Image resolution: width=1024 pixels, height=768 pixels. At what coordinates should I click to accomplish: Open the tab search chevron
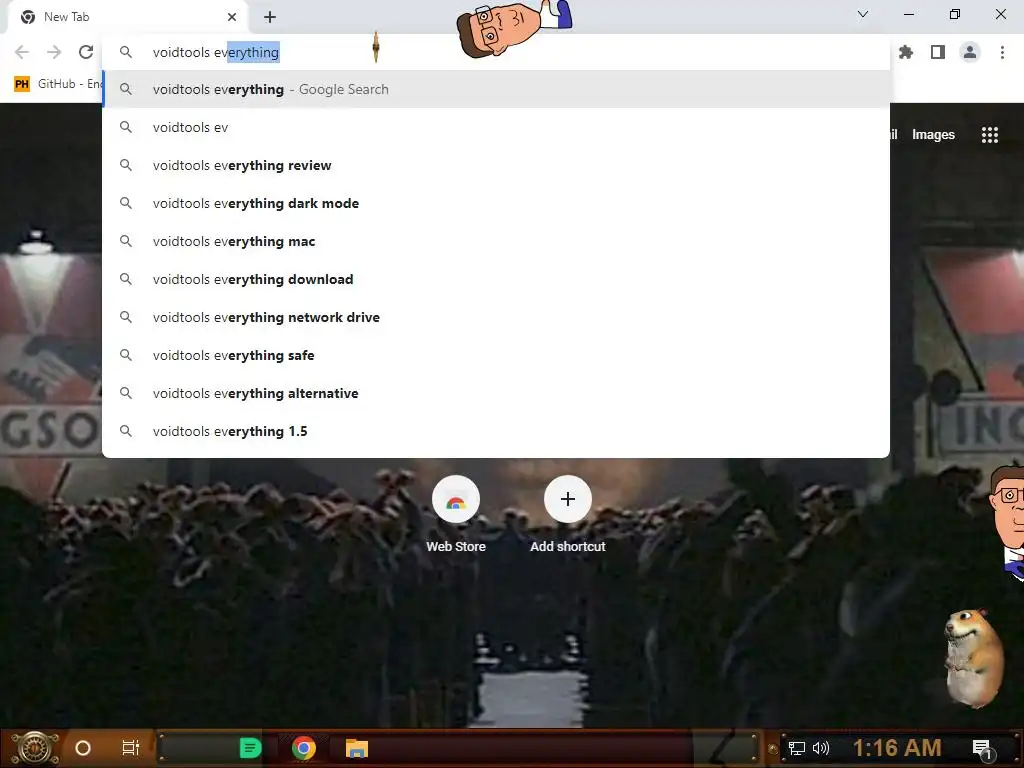click(x=863, y=14)
